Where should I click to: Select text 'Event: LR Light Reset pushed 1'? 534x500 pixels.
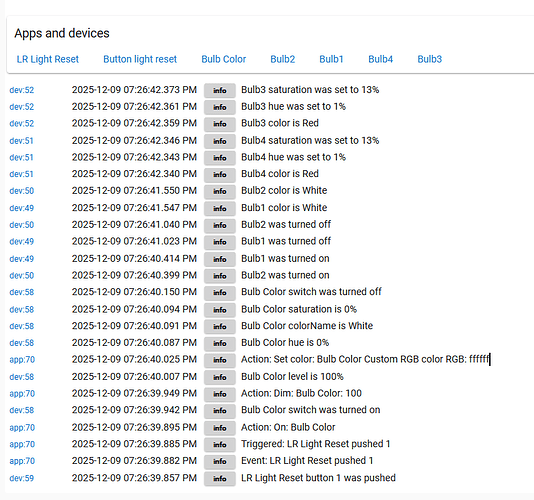click(x=307, y=461)
